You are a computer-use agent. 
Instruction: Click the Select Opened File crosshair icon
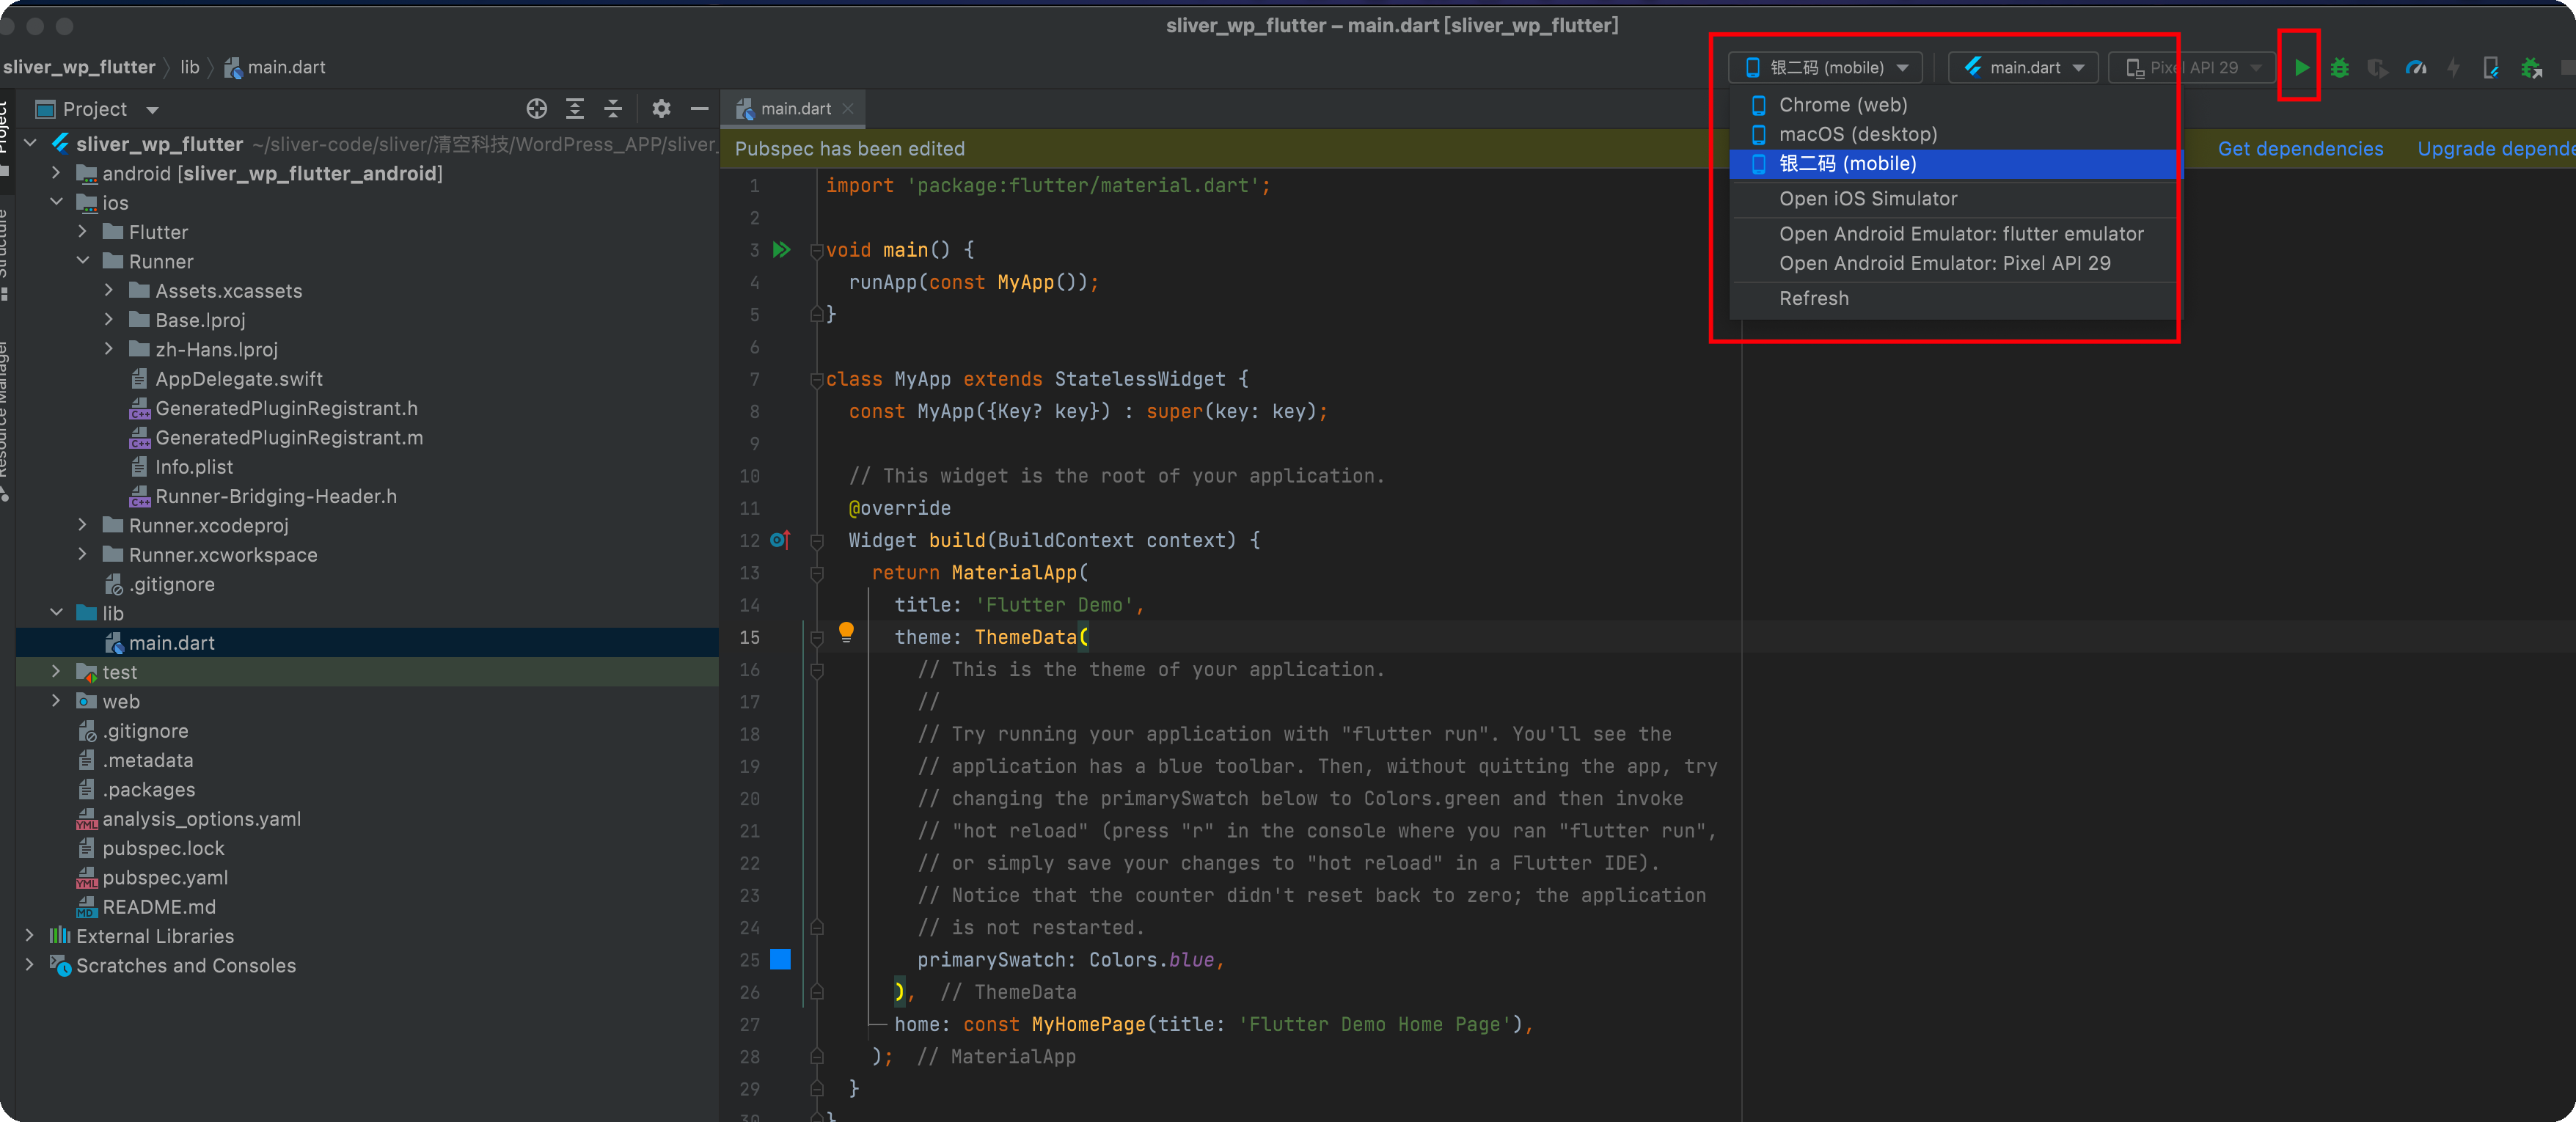coord(536,108)
